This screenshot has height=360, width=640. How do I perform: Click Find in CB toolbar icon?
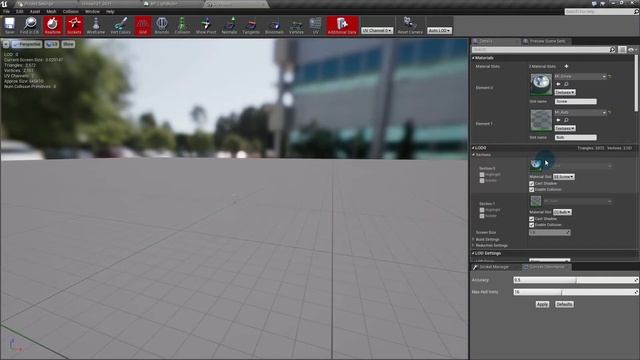29,26
